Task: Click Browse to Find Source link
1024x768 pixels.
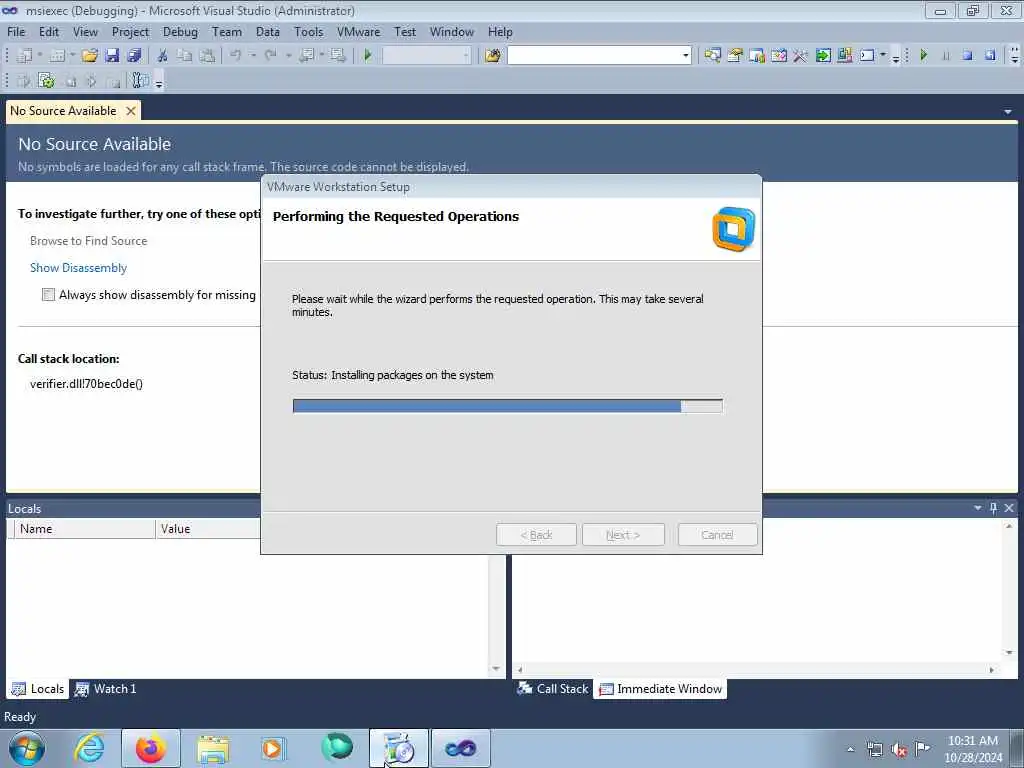Action: click(88, 241)
